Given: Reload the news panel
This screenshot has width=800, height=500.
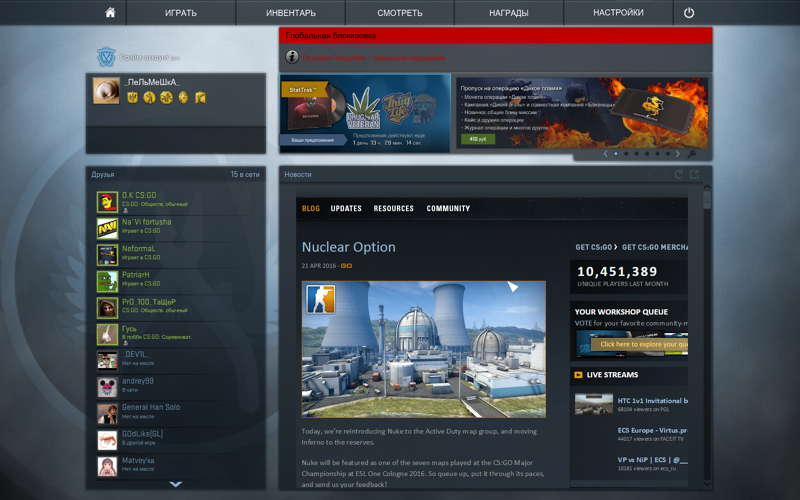Looking at the screenshot, I should pos(679,174).
